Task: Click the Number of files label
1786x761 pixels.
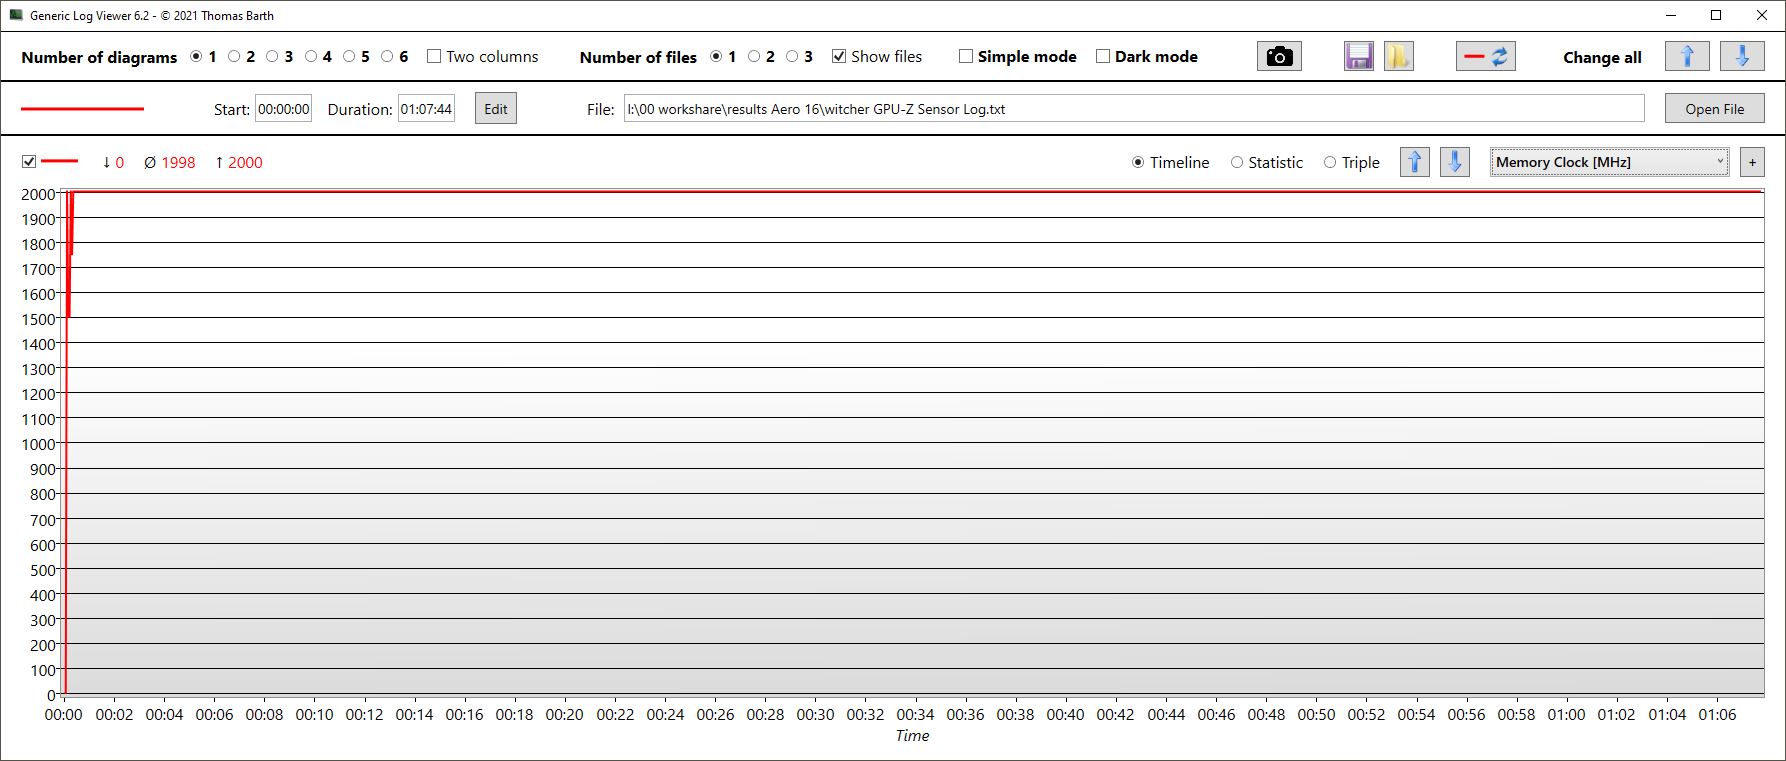Action: coord(638,57)
